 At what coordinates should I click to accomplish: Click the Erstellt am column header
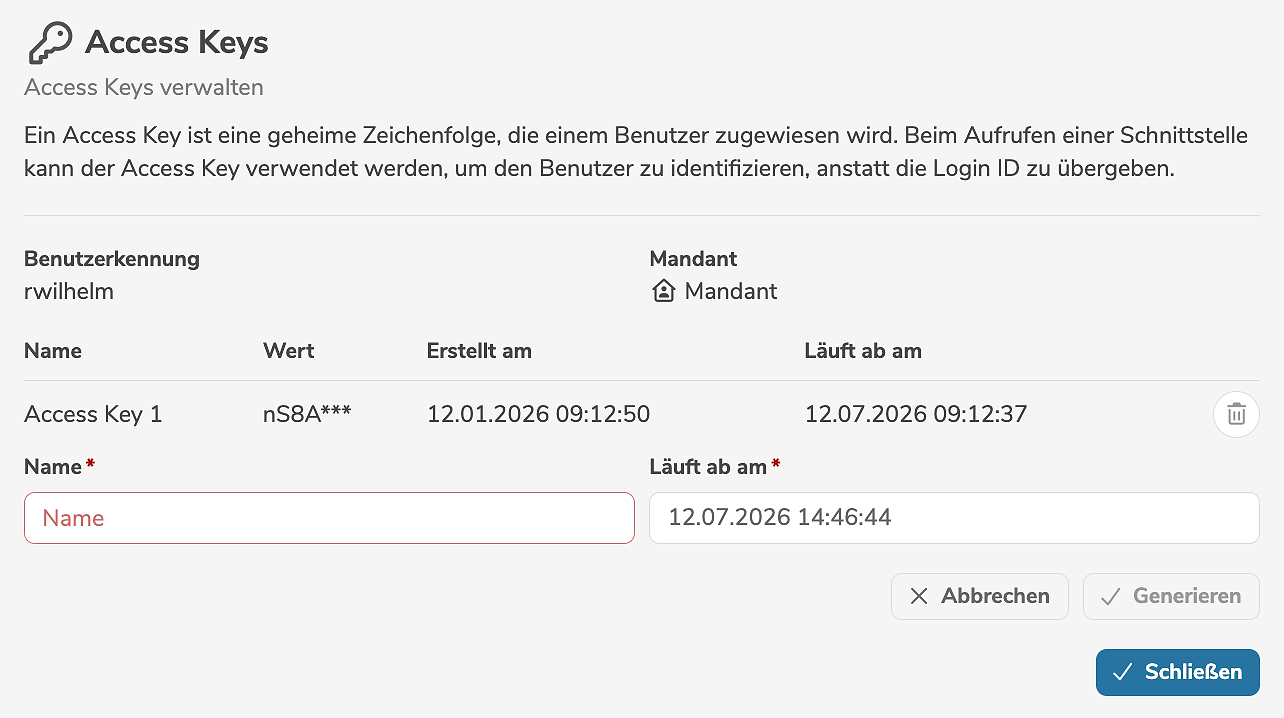point(480,351)
